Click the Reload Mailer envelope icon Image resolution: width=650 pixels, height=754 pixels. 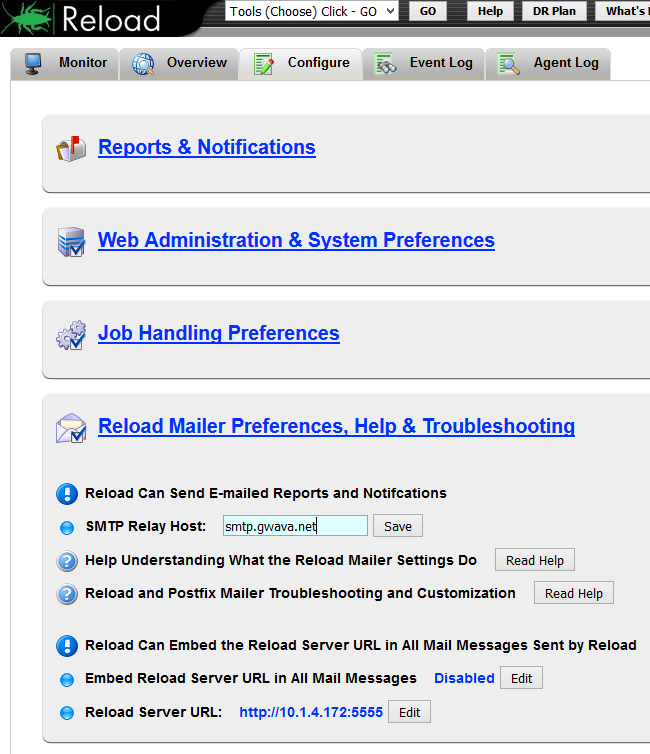pos(71,428)
